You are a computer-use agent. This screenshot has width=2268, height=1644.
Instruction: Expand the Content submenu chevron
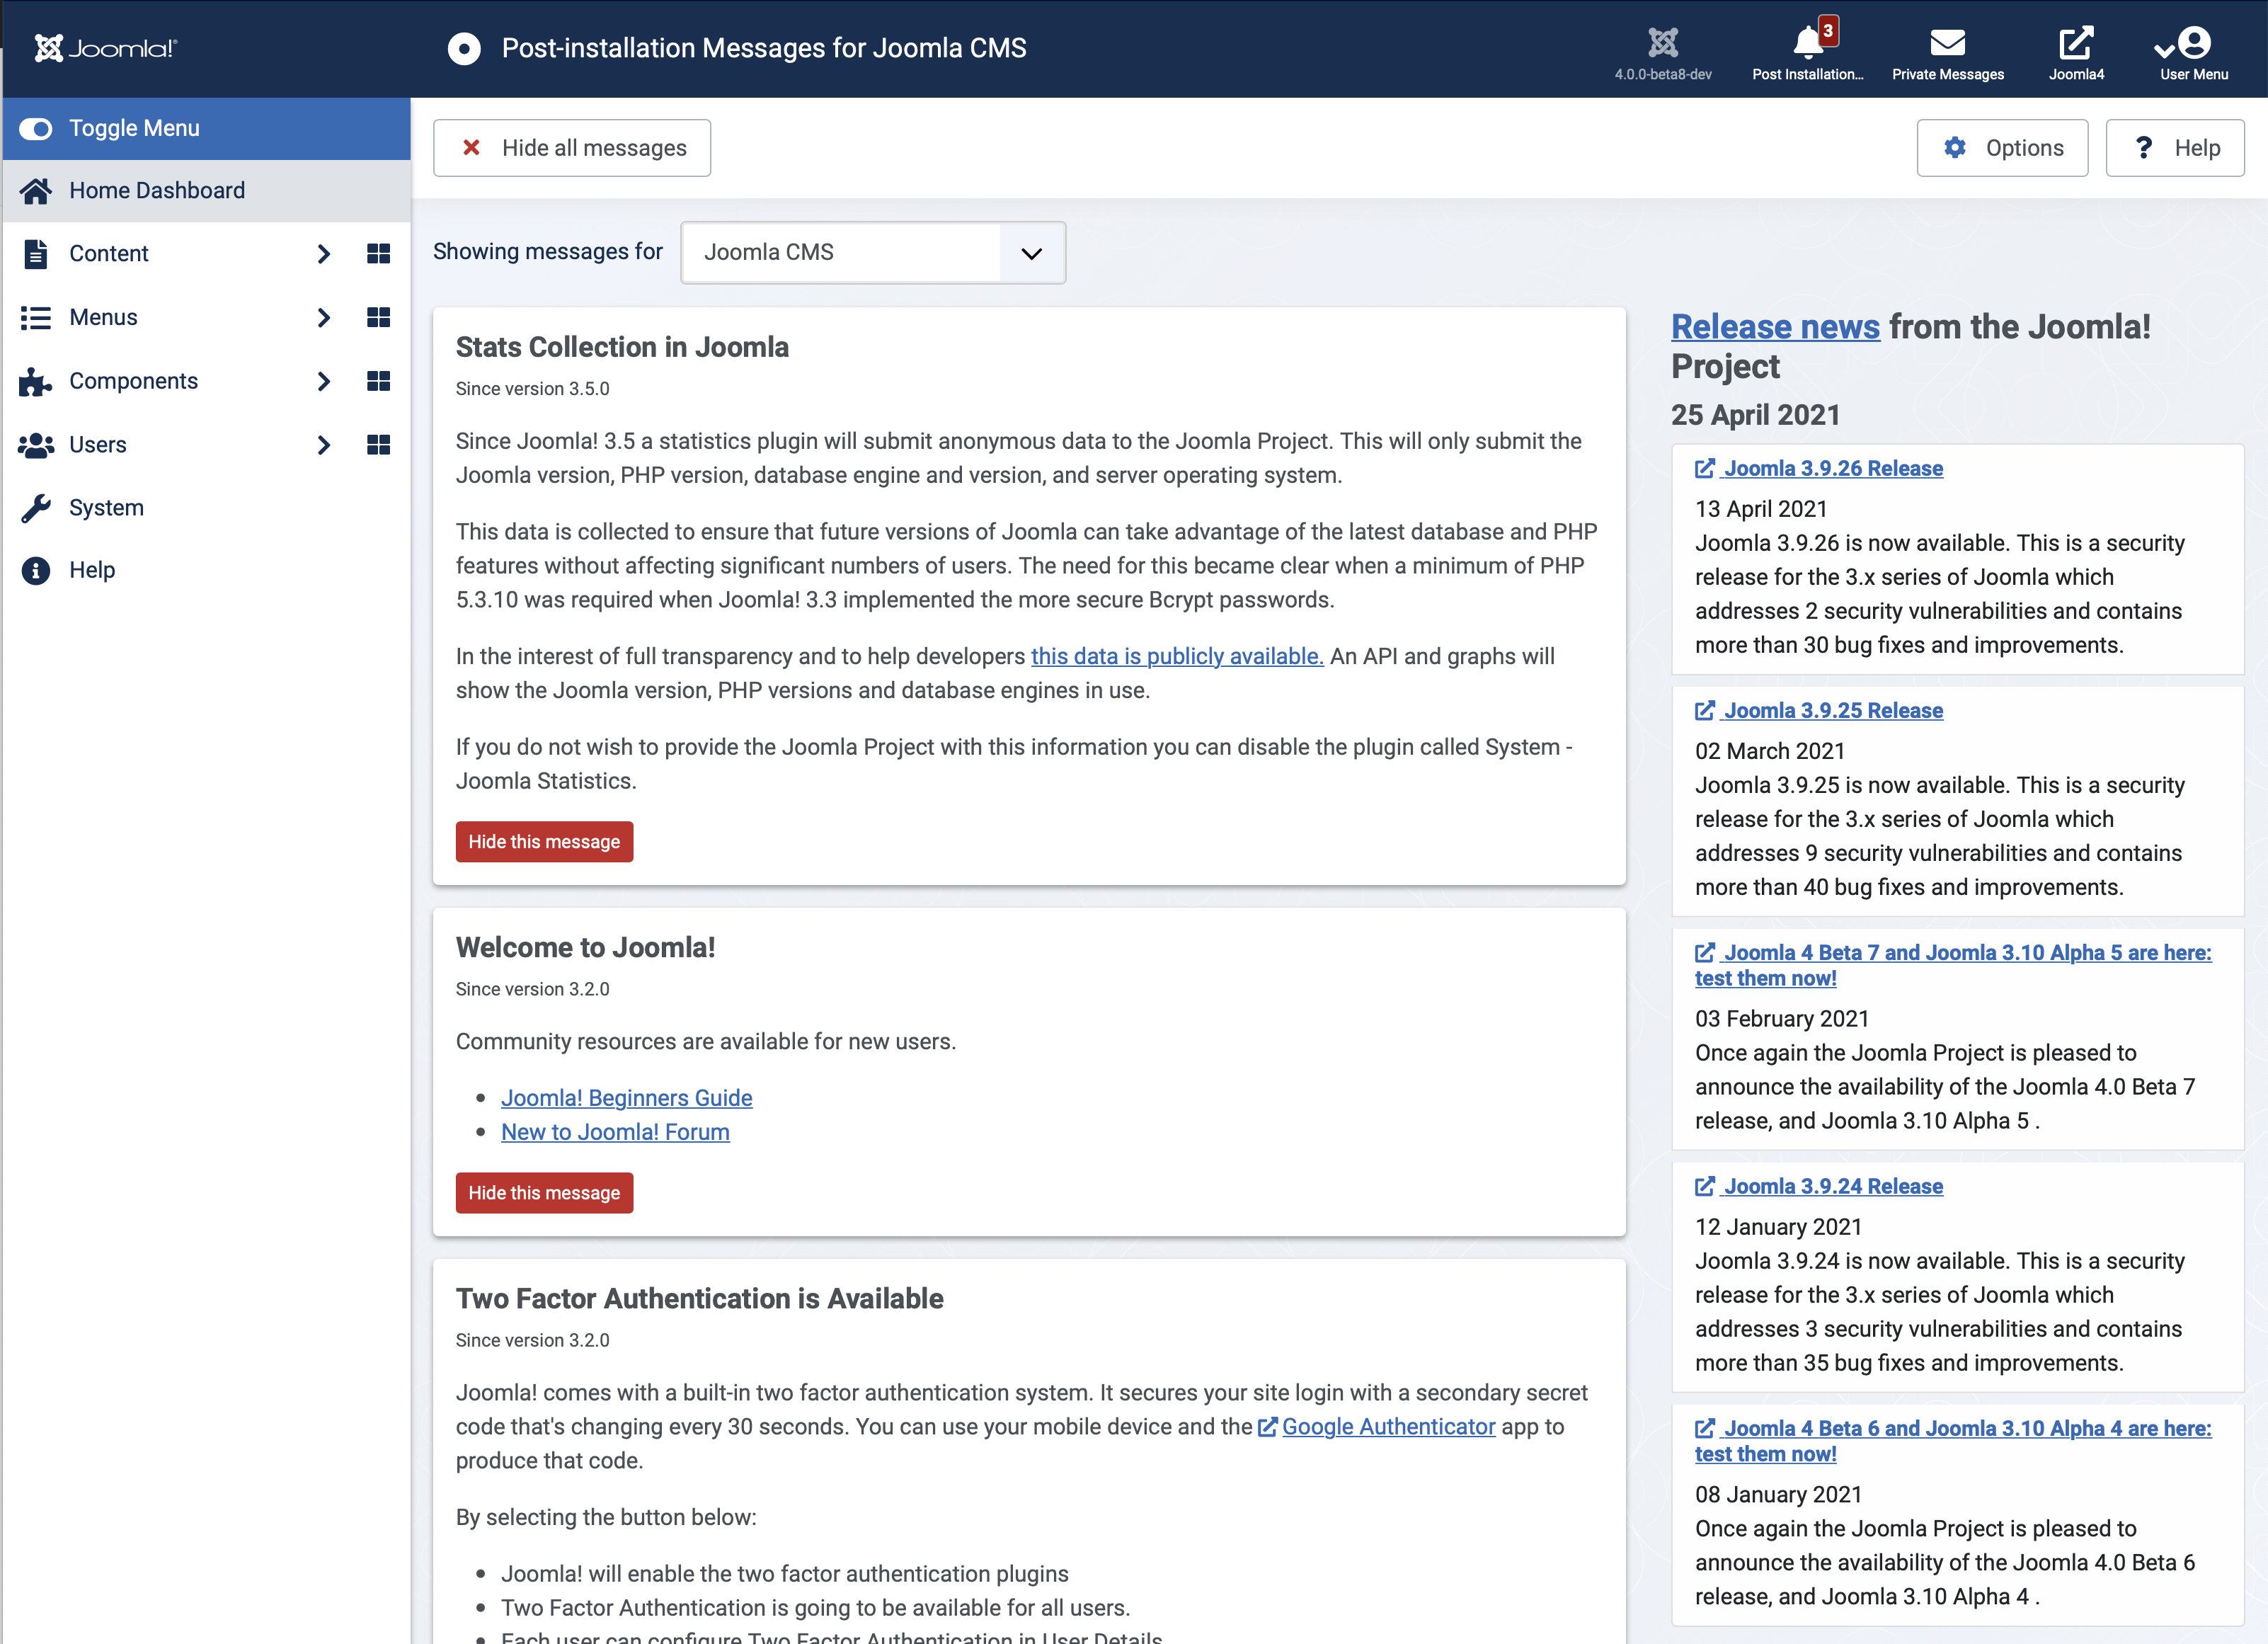[x=323, y=254]
